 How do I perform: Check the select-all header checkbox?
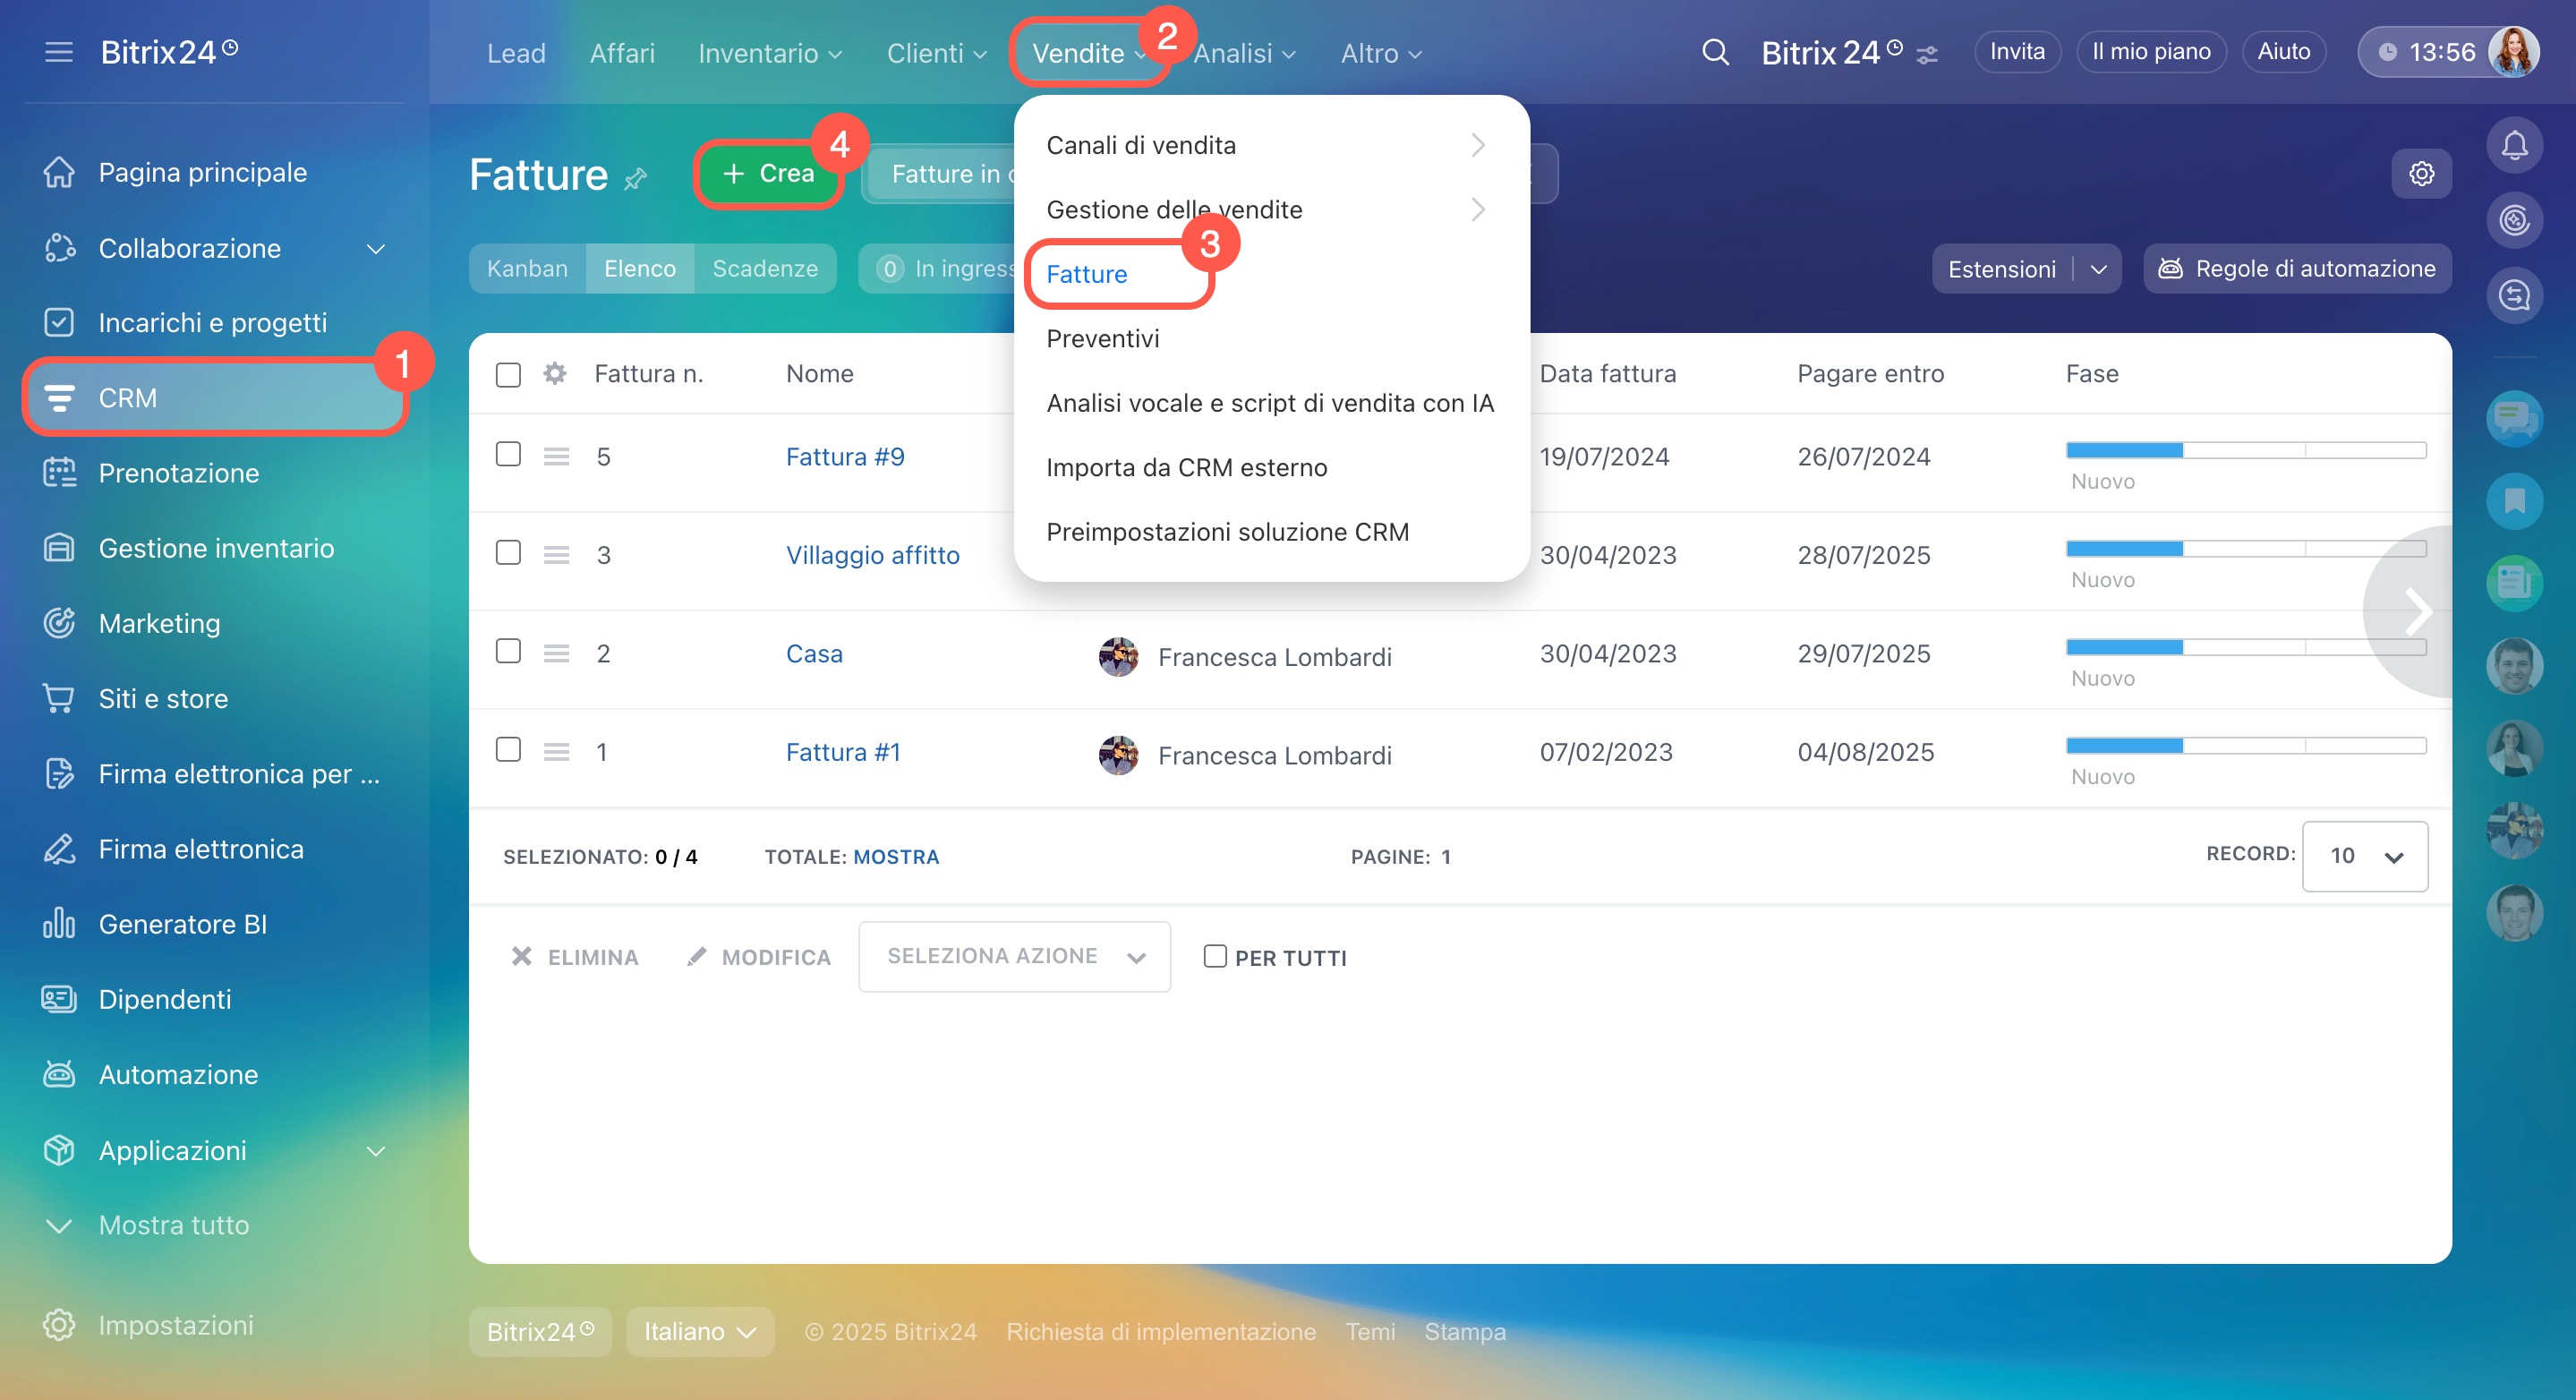pos(508,375)
